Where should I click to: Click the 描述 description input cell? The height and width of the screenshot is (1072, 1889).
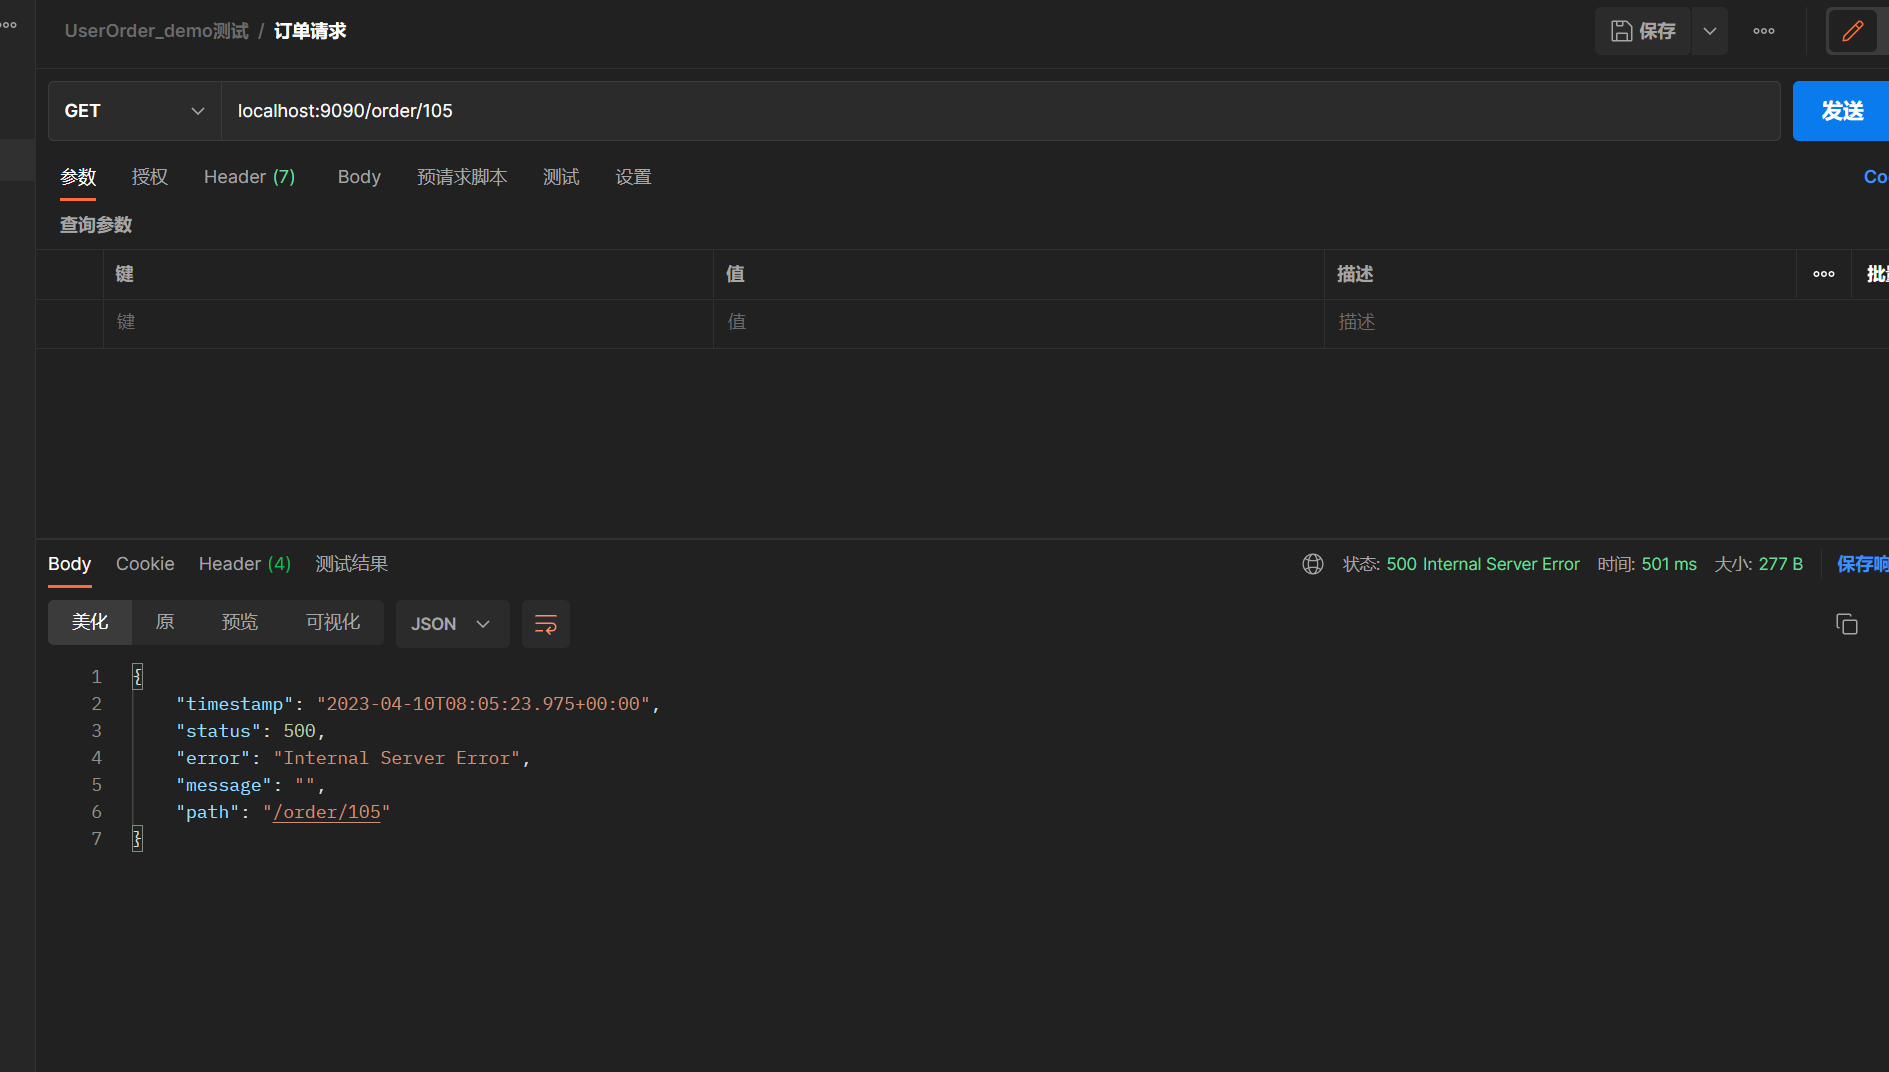point(1606,322)
